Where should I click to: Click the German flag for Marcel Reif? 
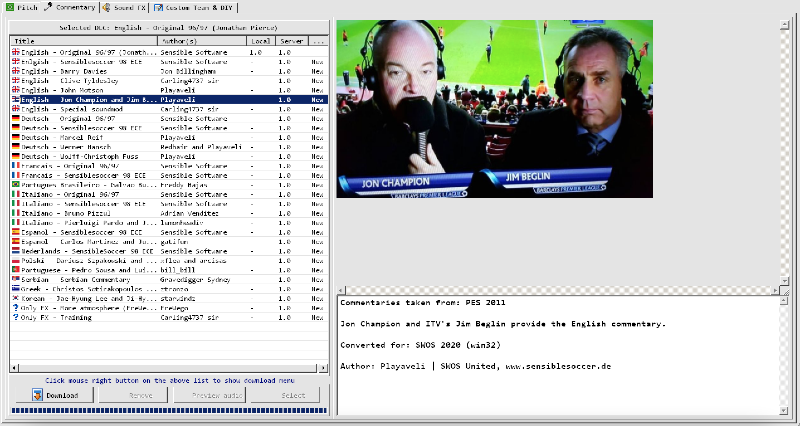pyautogui.click(x=15, y=137)
